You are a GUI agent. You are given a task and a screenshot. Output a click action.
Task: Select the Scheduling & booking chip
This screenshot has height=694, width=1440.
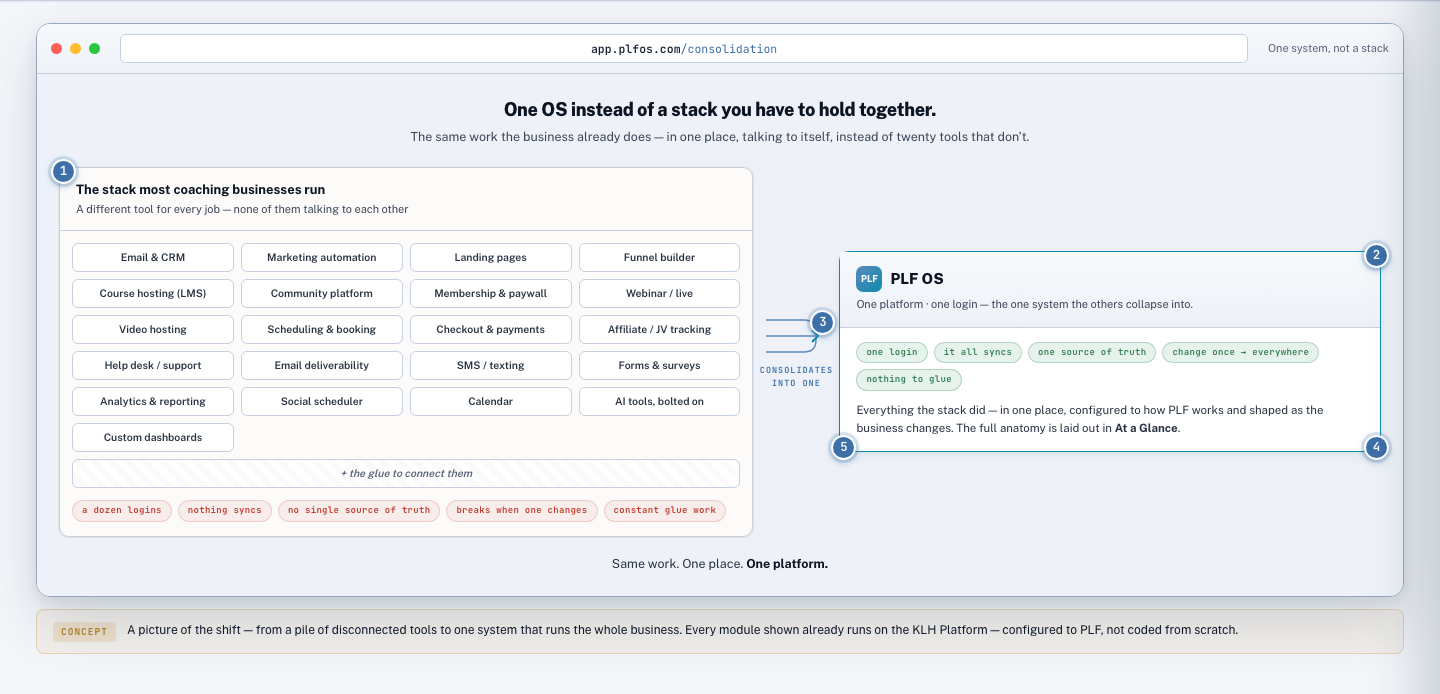(322, 329)
